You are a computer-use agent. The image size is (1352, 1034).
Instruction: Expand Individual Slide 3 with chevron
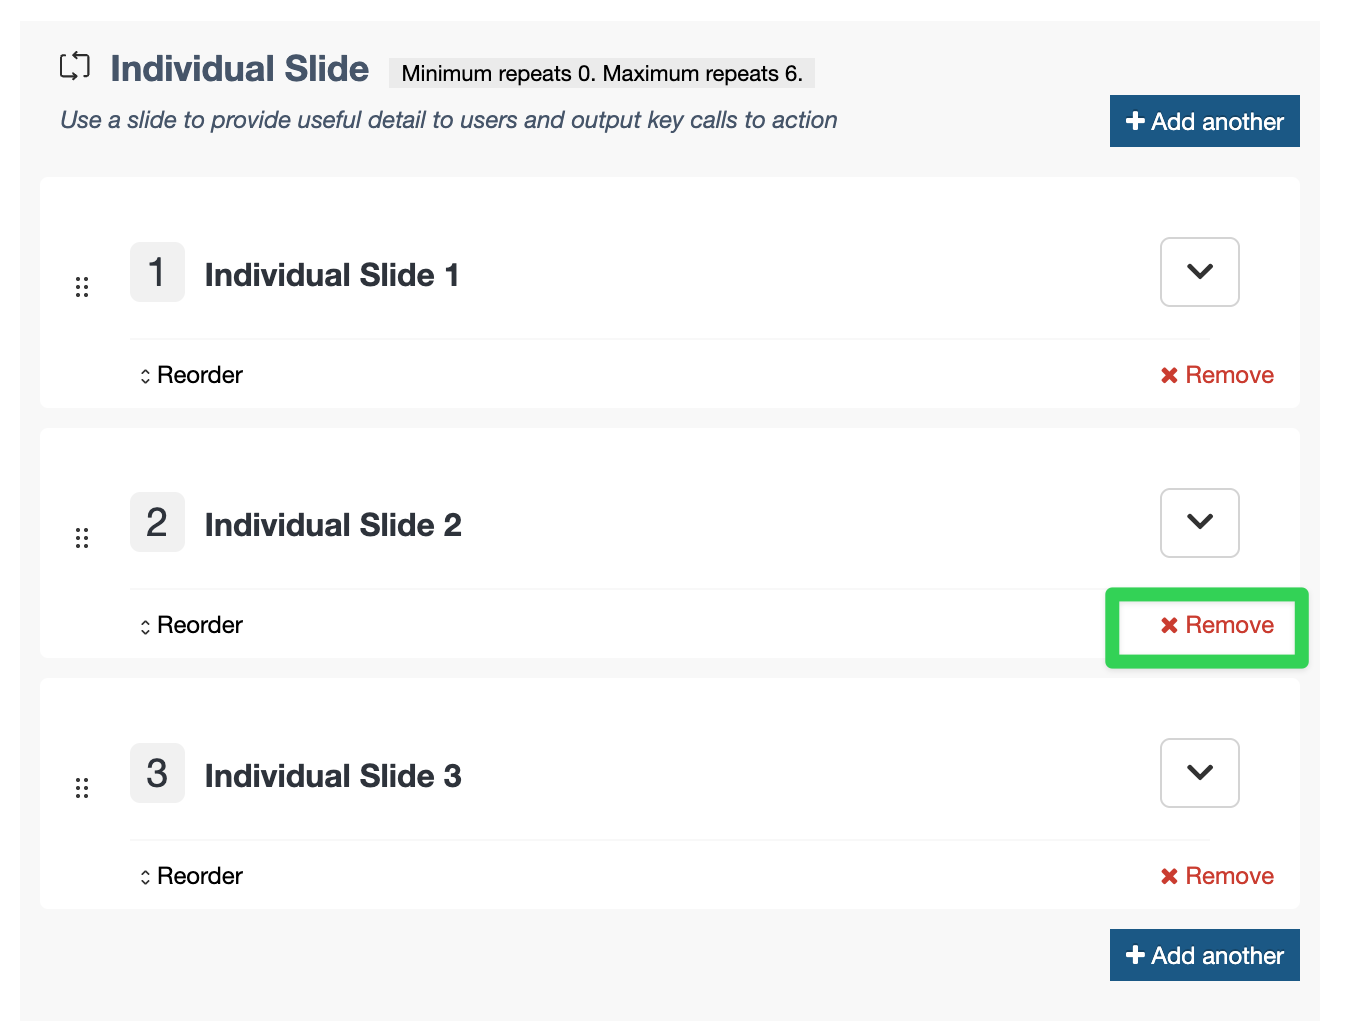(x=1199, y=773)
